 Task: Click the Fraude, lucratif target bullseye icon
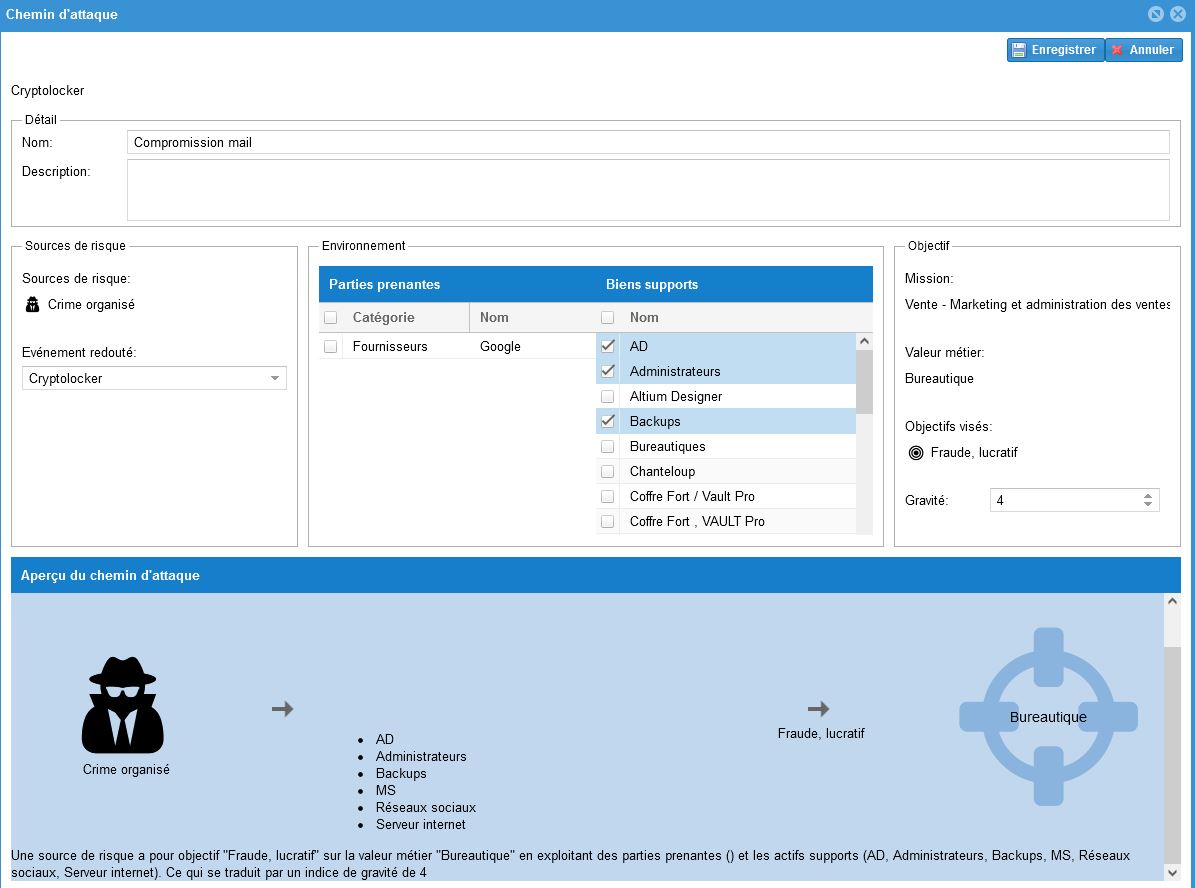[x=915, y=453]
